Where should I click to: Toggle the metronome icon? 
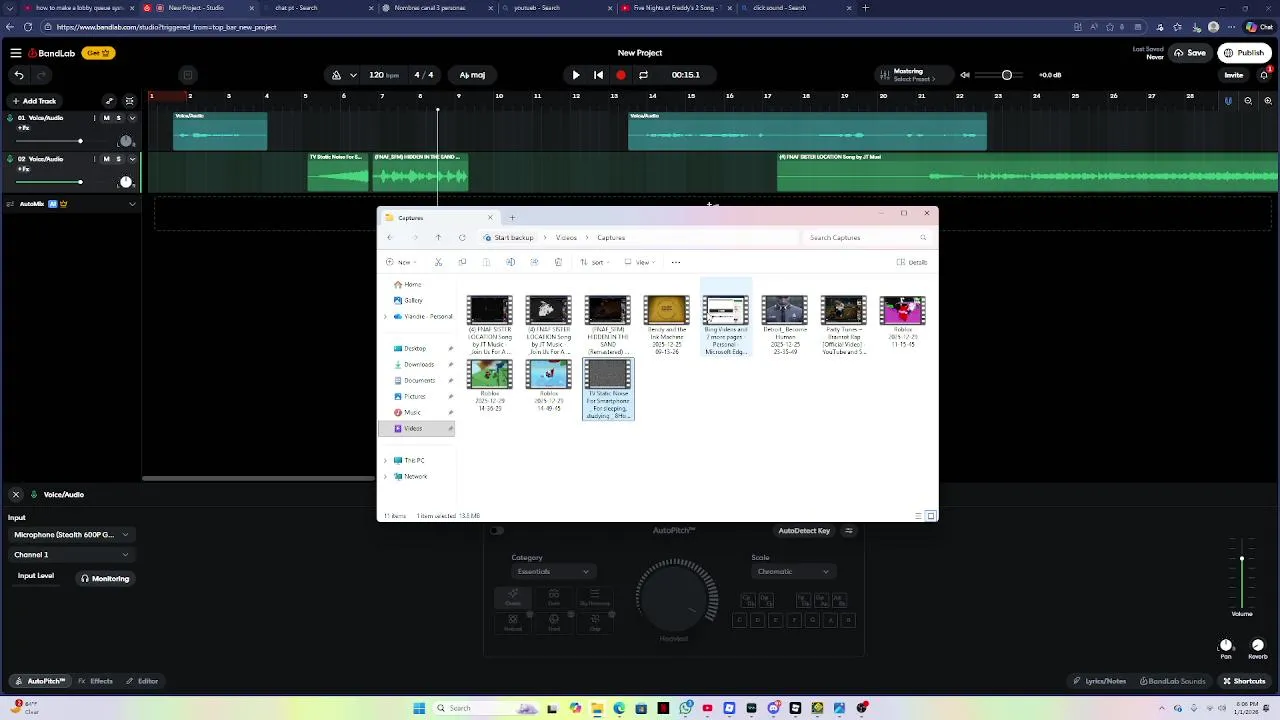(x=336, y=75)
